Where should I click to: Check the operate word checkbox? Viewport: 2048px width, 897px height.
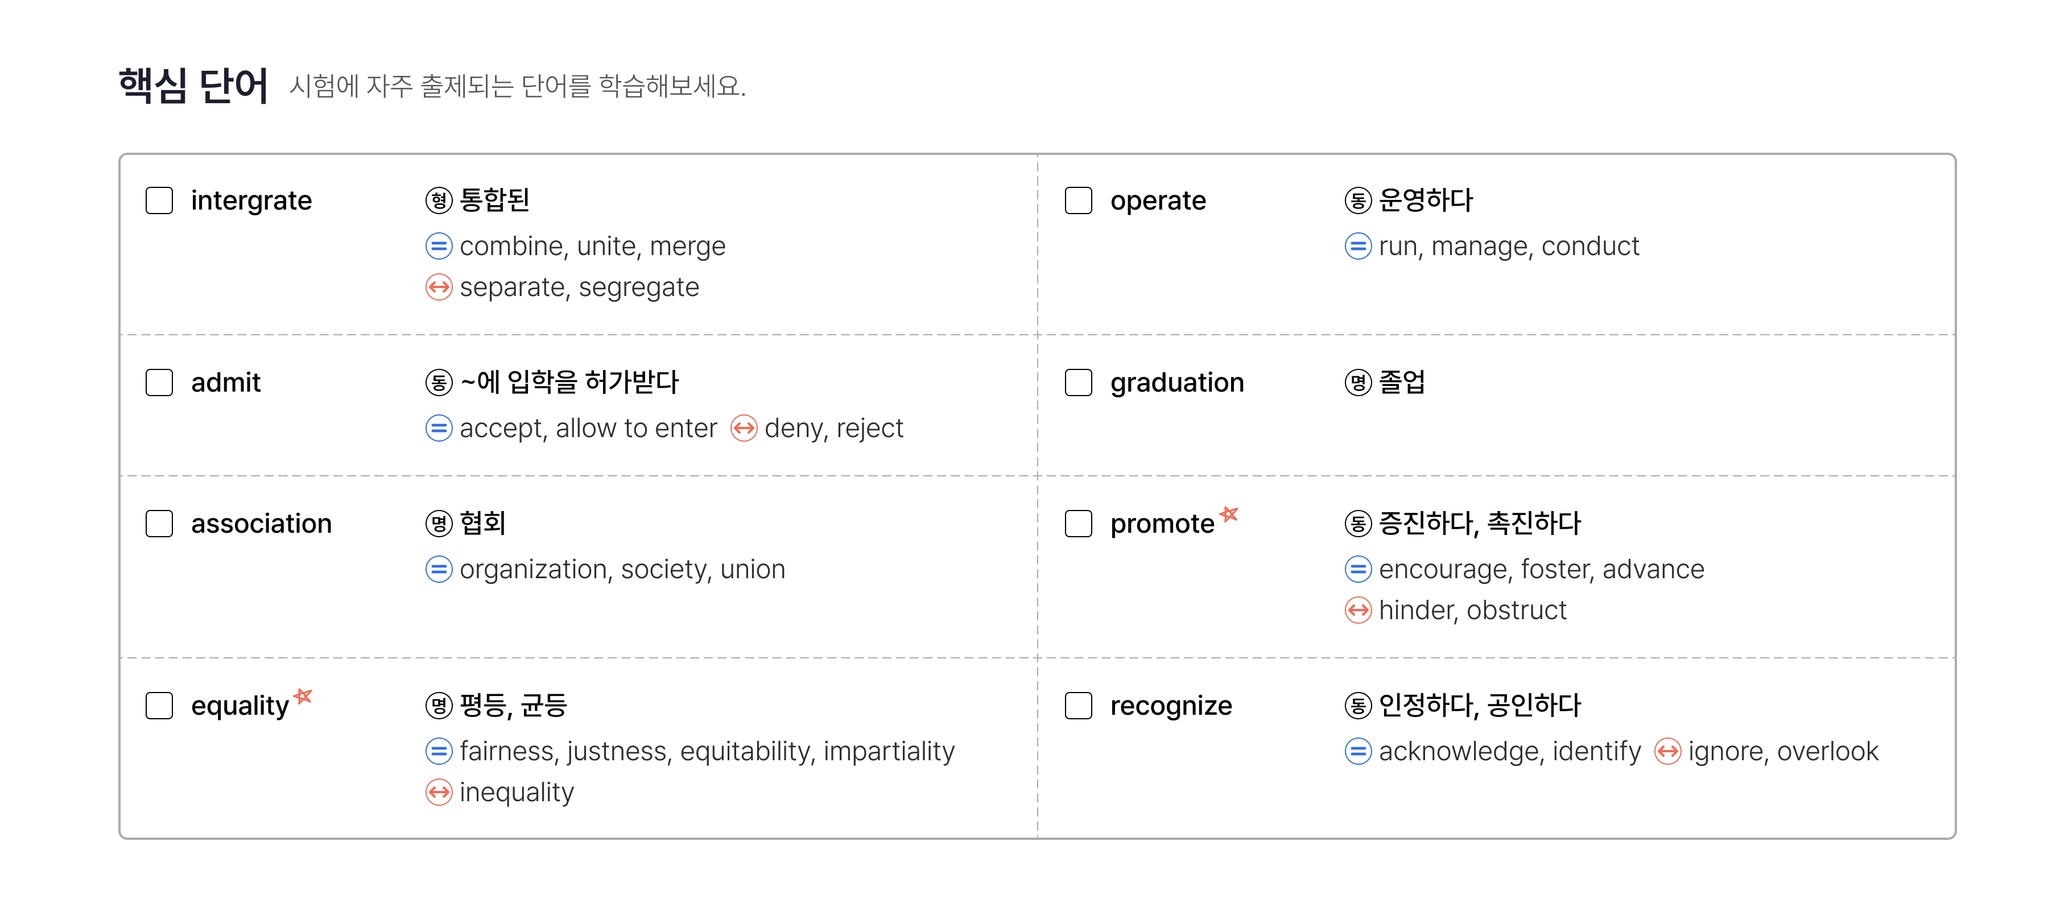click(1078, 201)
